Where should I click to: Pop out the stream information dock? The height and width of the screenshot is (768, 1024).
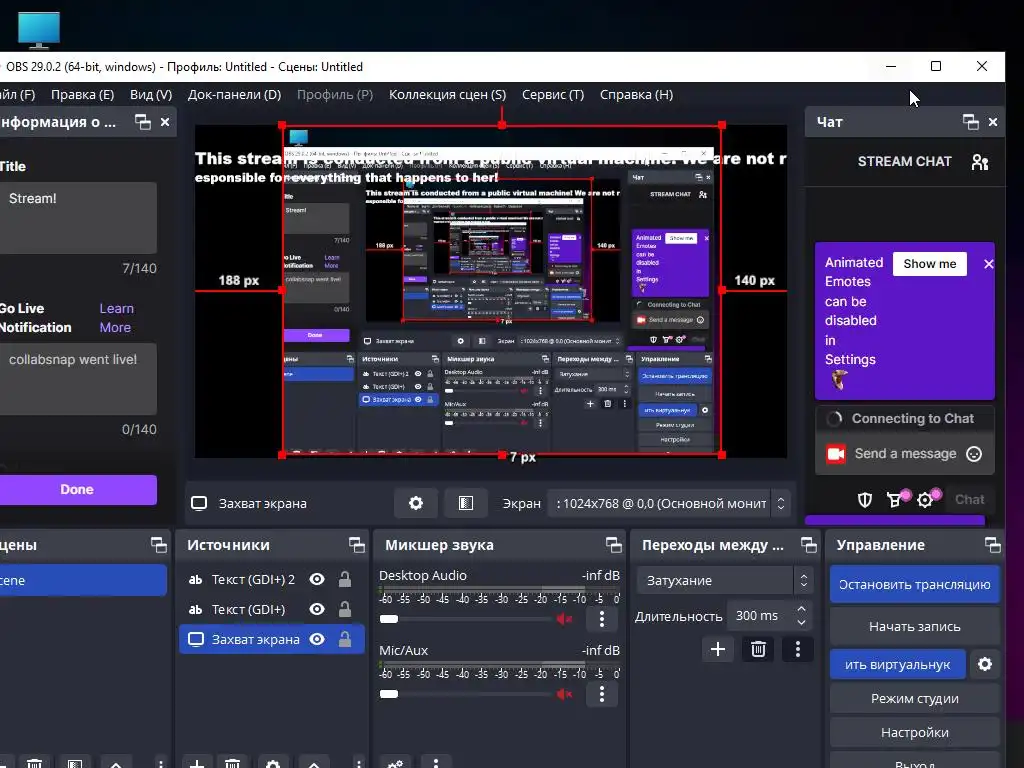pyautogui.click(x=142, y=122)
